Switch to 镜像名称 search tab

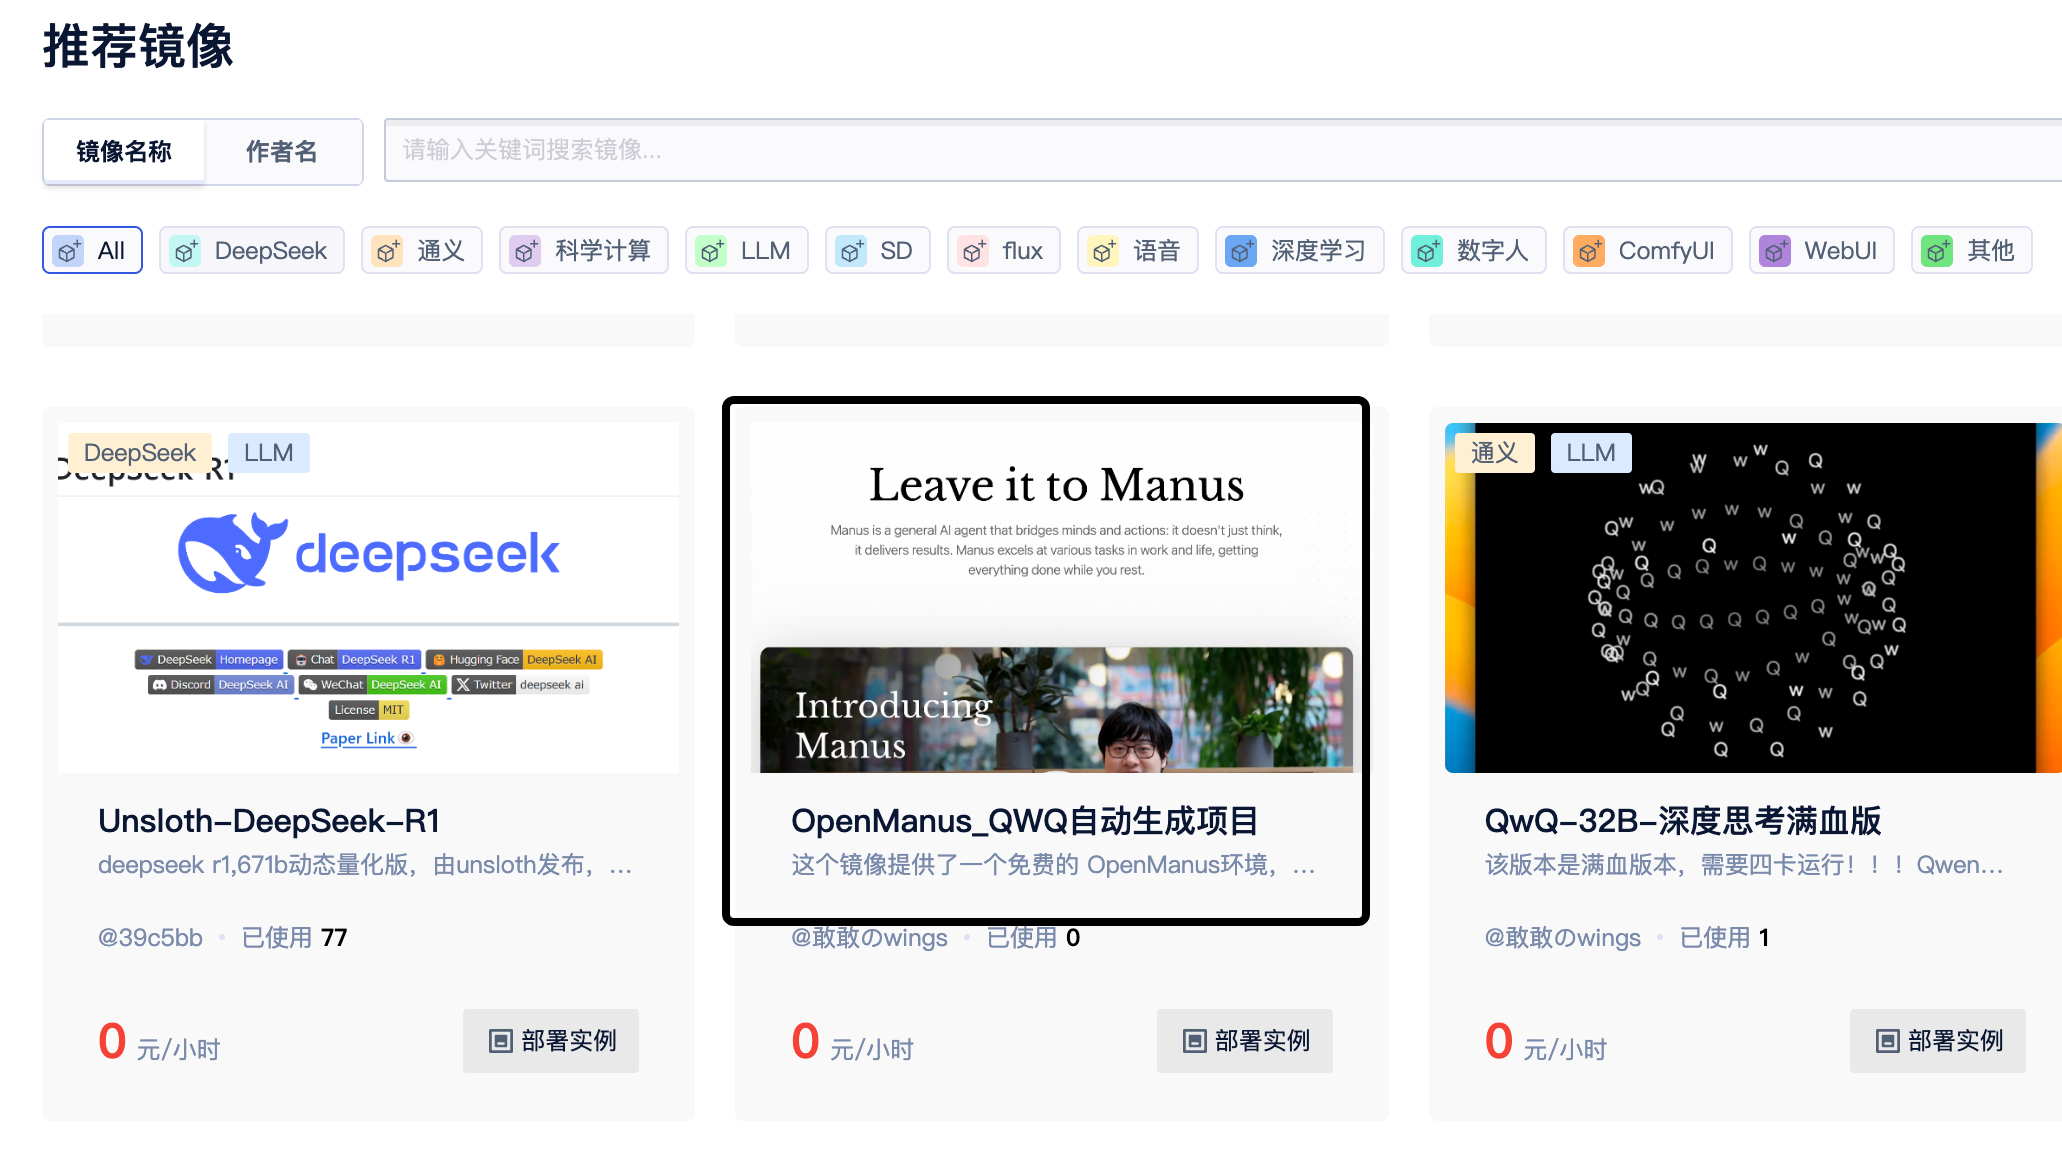click(124, 152)
